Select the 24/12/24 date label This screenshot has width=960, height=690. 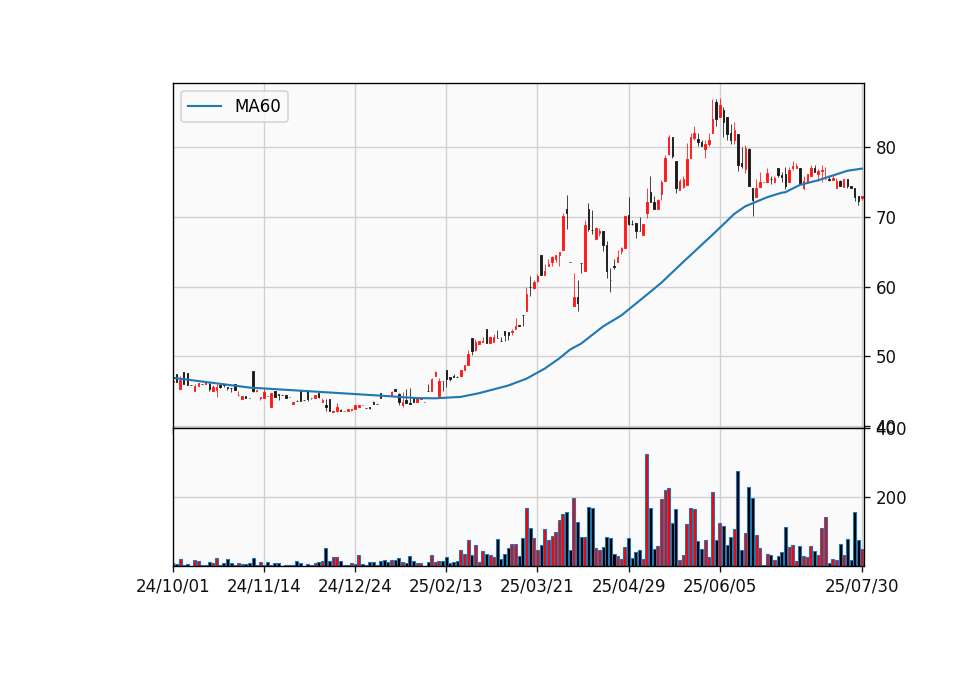(355, 586)
